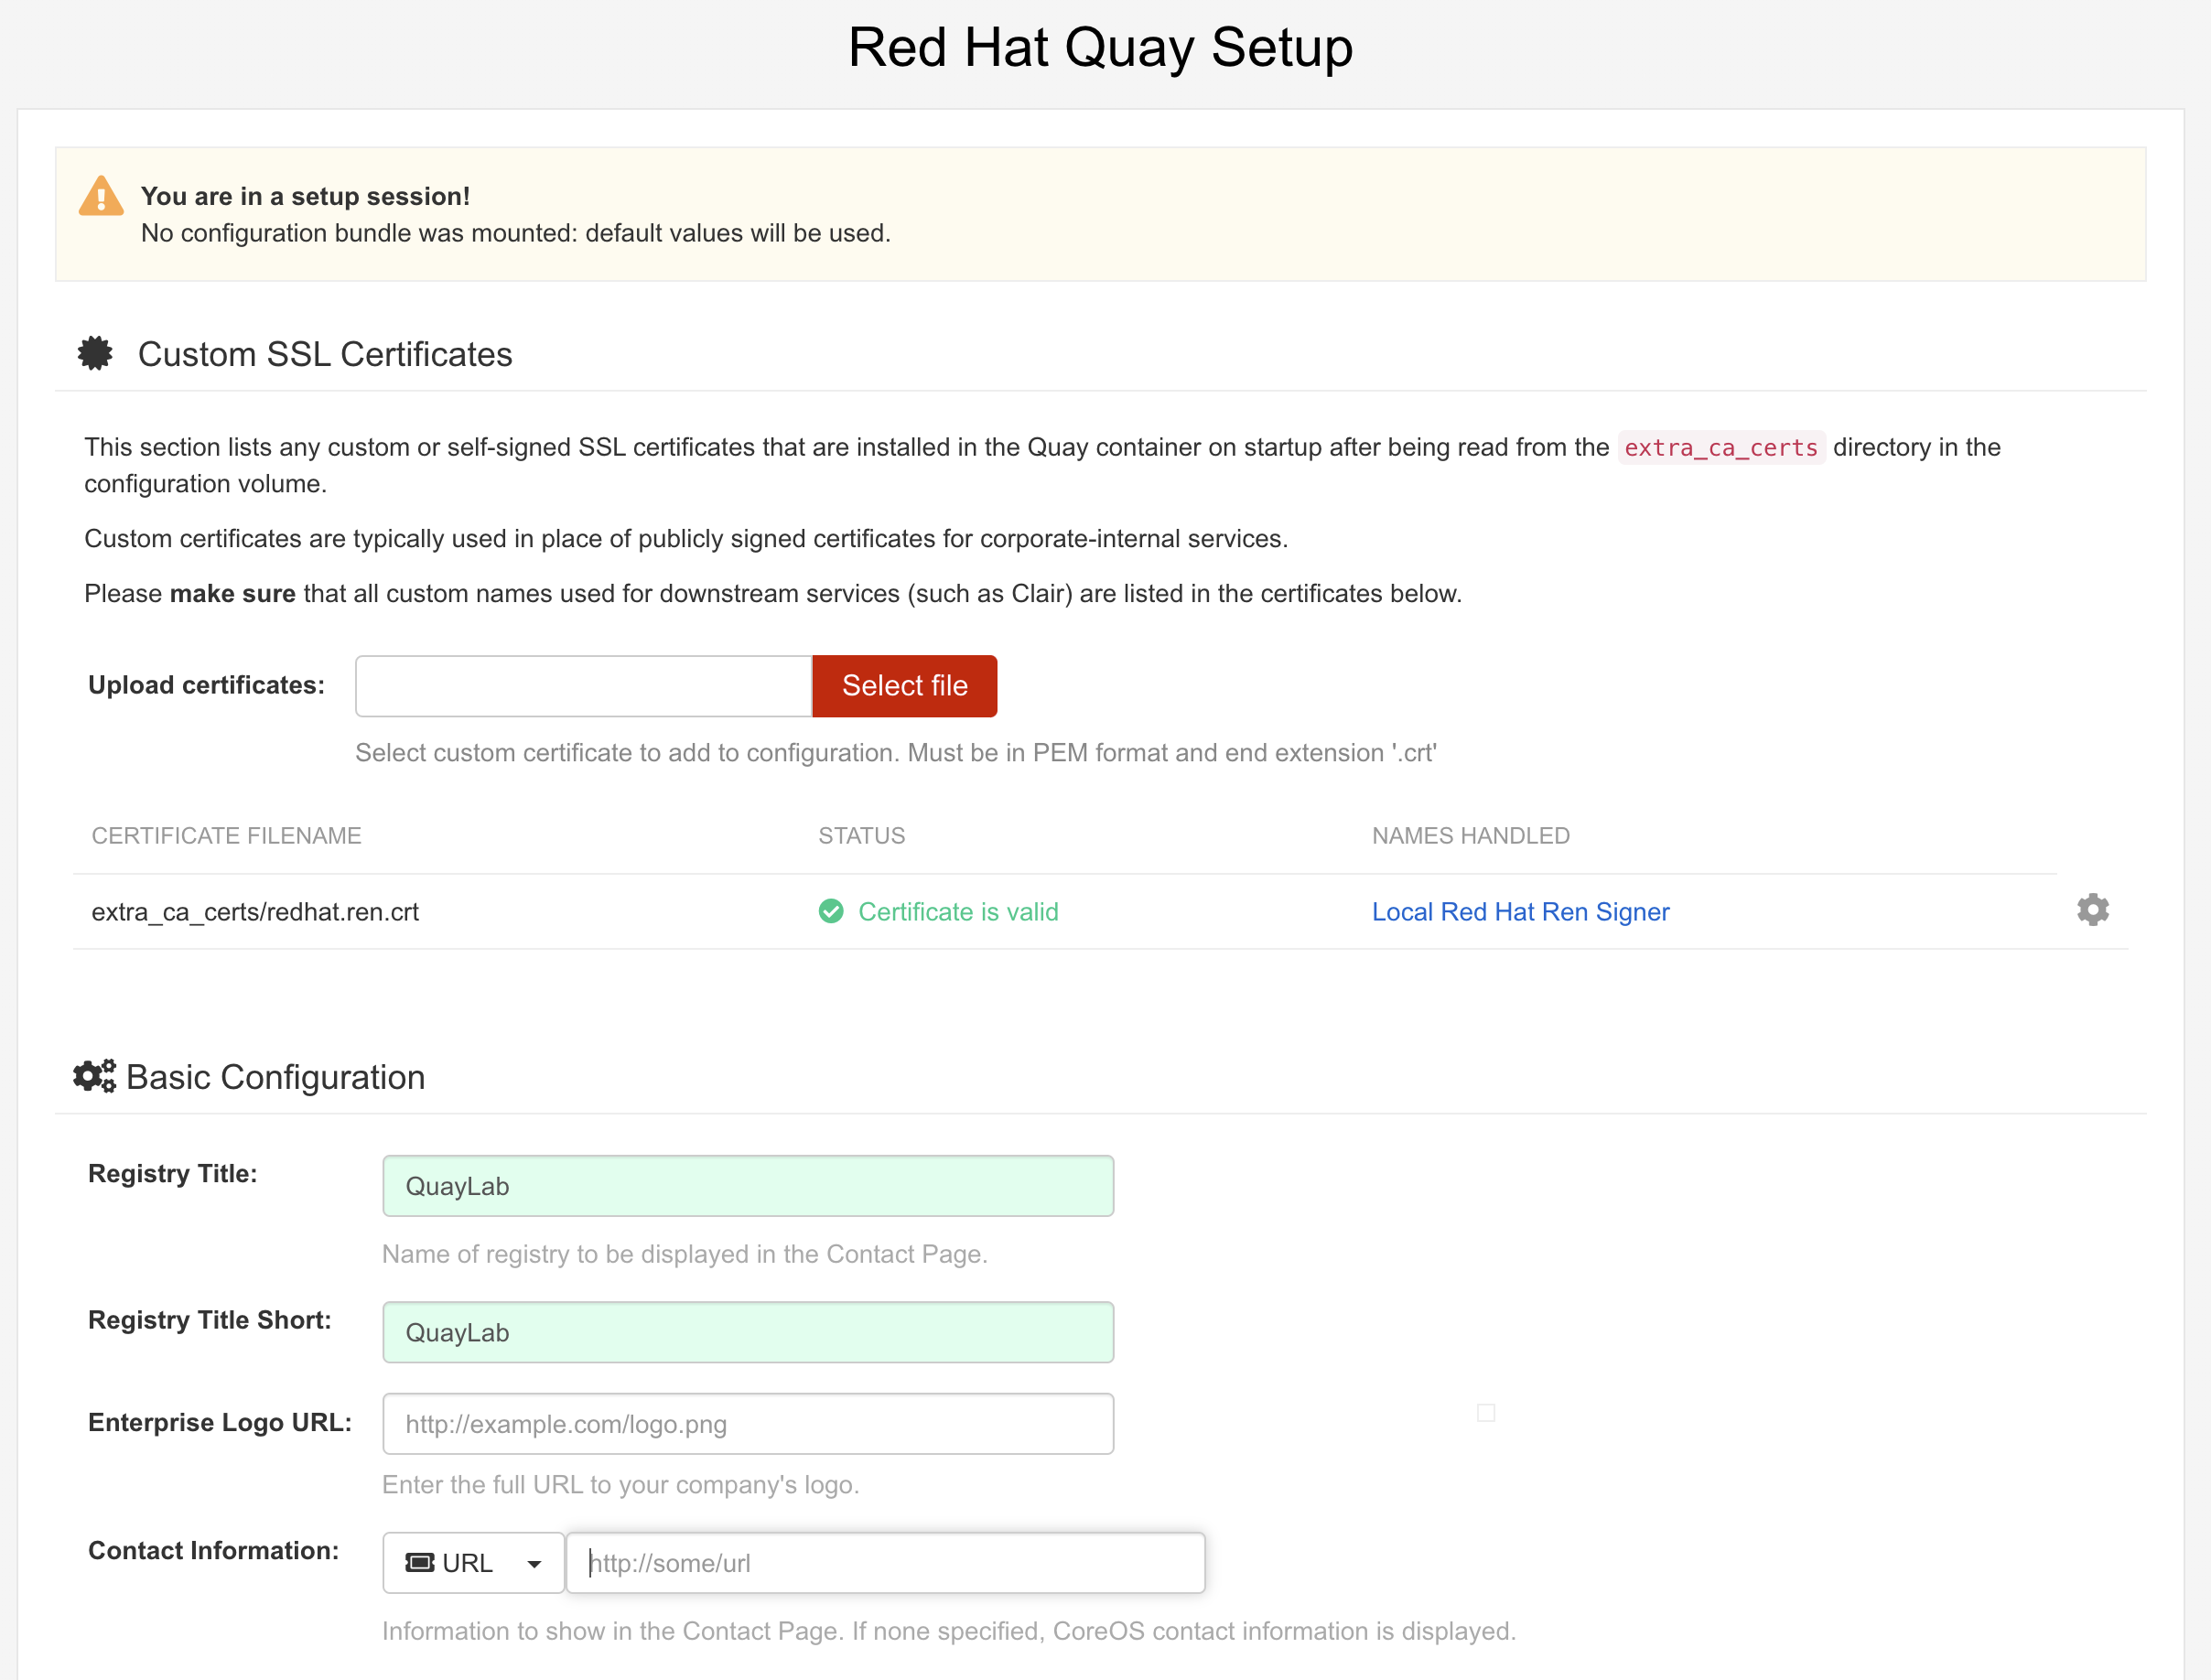Open the Local Red Hat Ren Signer link
2211x1680 pixels.
coord(1520,912)
